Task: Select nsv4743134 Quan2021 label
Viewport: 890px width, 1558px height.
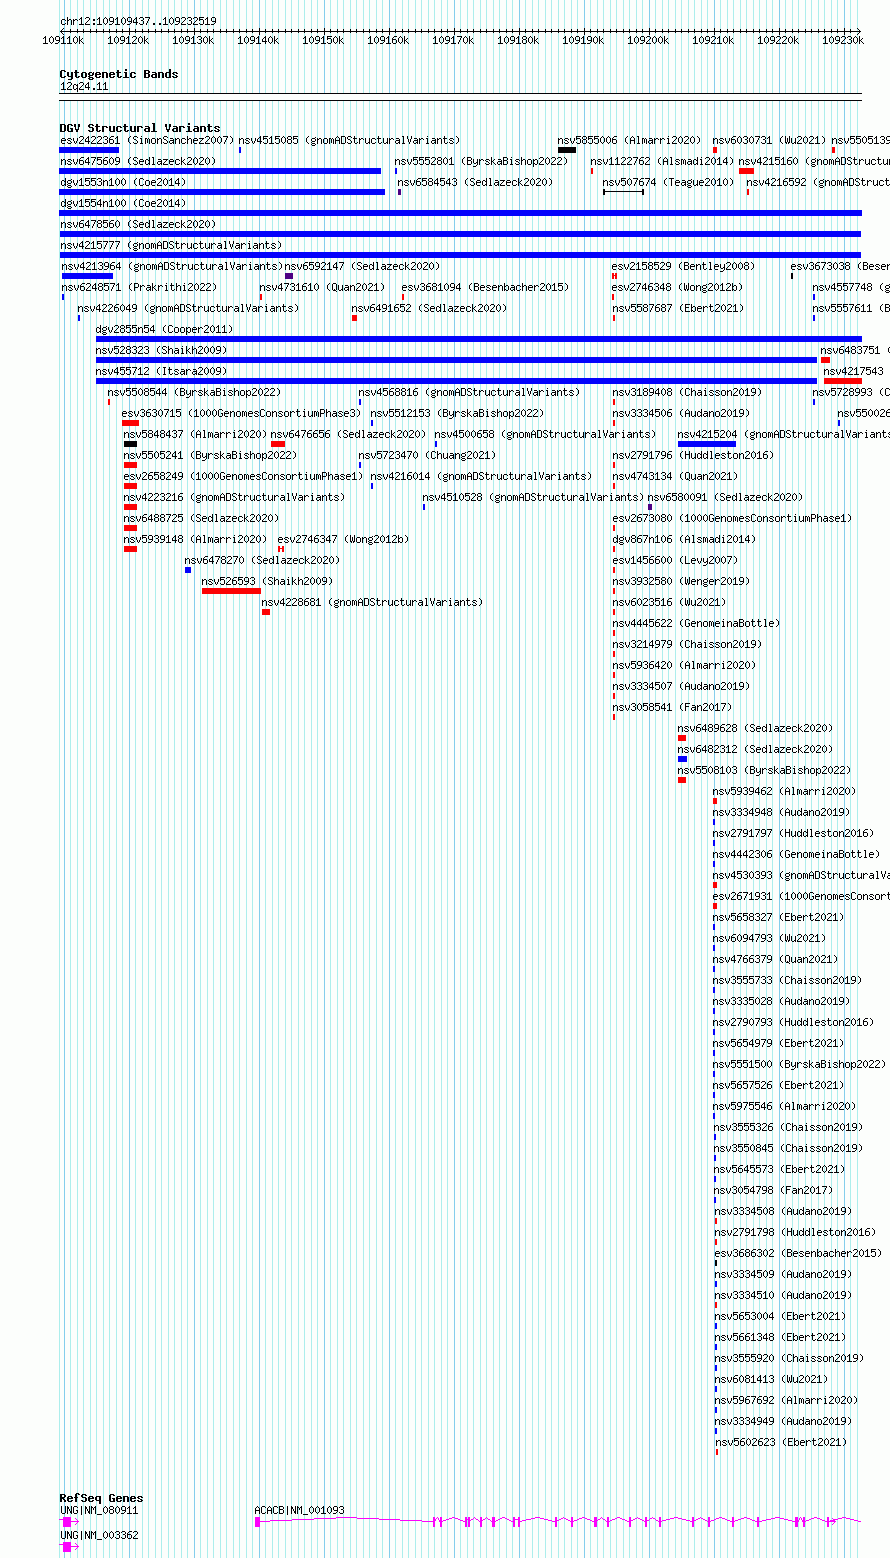Action: tap(675, 476)
